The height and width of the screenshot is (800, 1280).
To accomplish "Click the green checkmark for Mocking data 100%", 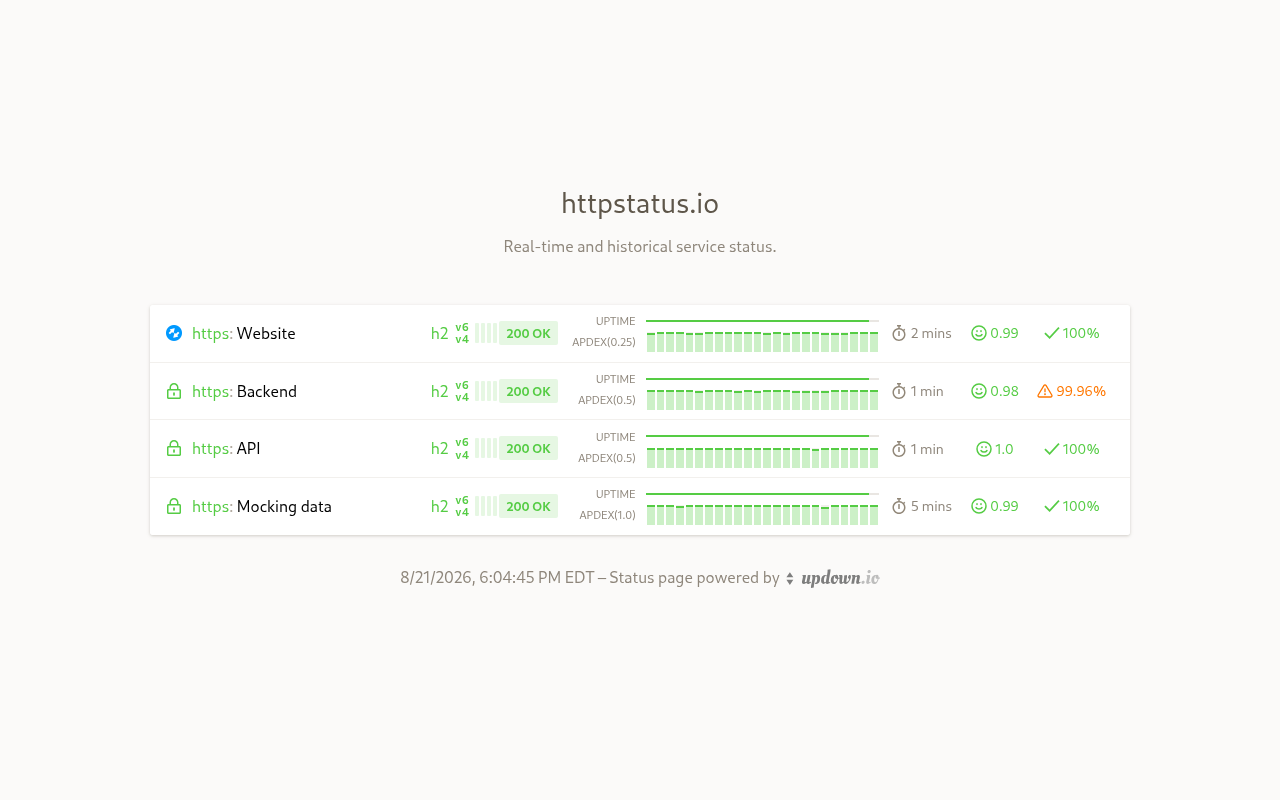I will click(1052, 506).
